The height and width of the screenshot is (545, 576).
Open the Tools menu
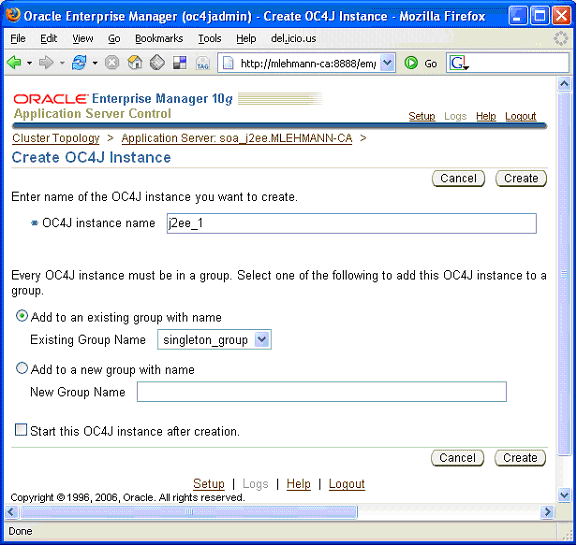pyautogui.click(x=210, y=38)
